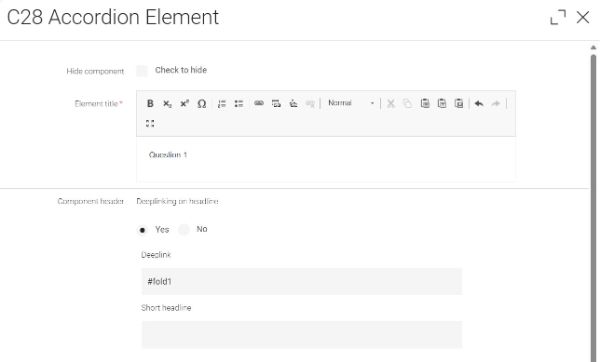Viewport: 600px width, 362px height.
Task: Insert special character with the Omega icon
Action: click(202, 103)
